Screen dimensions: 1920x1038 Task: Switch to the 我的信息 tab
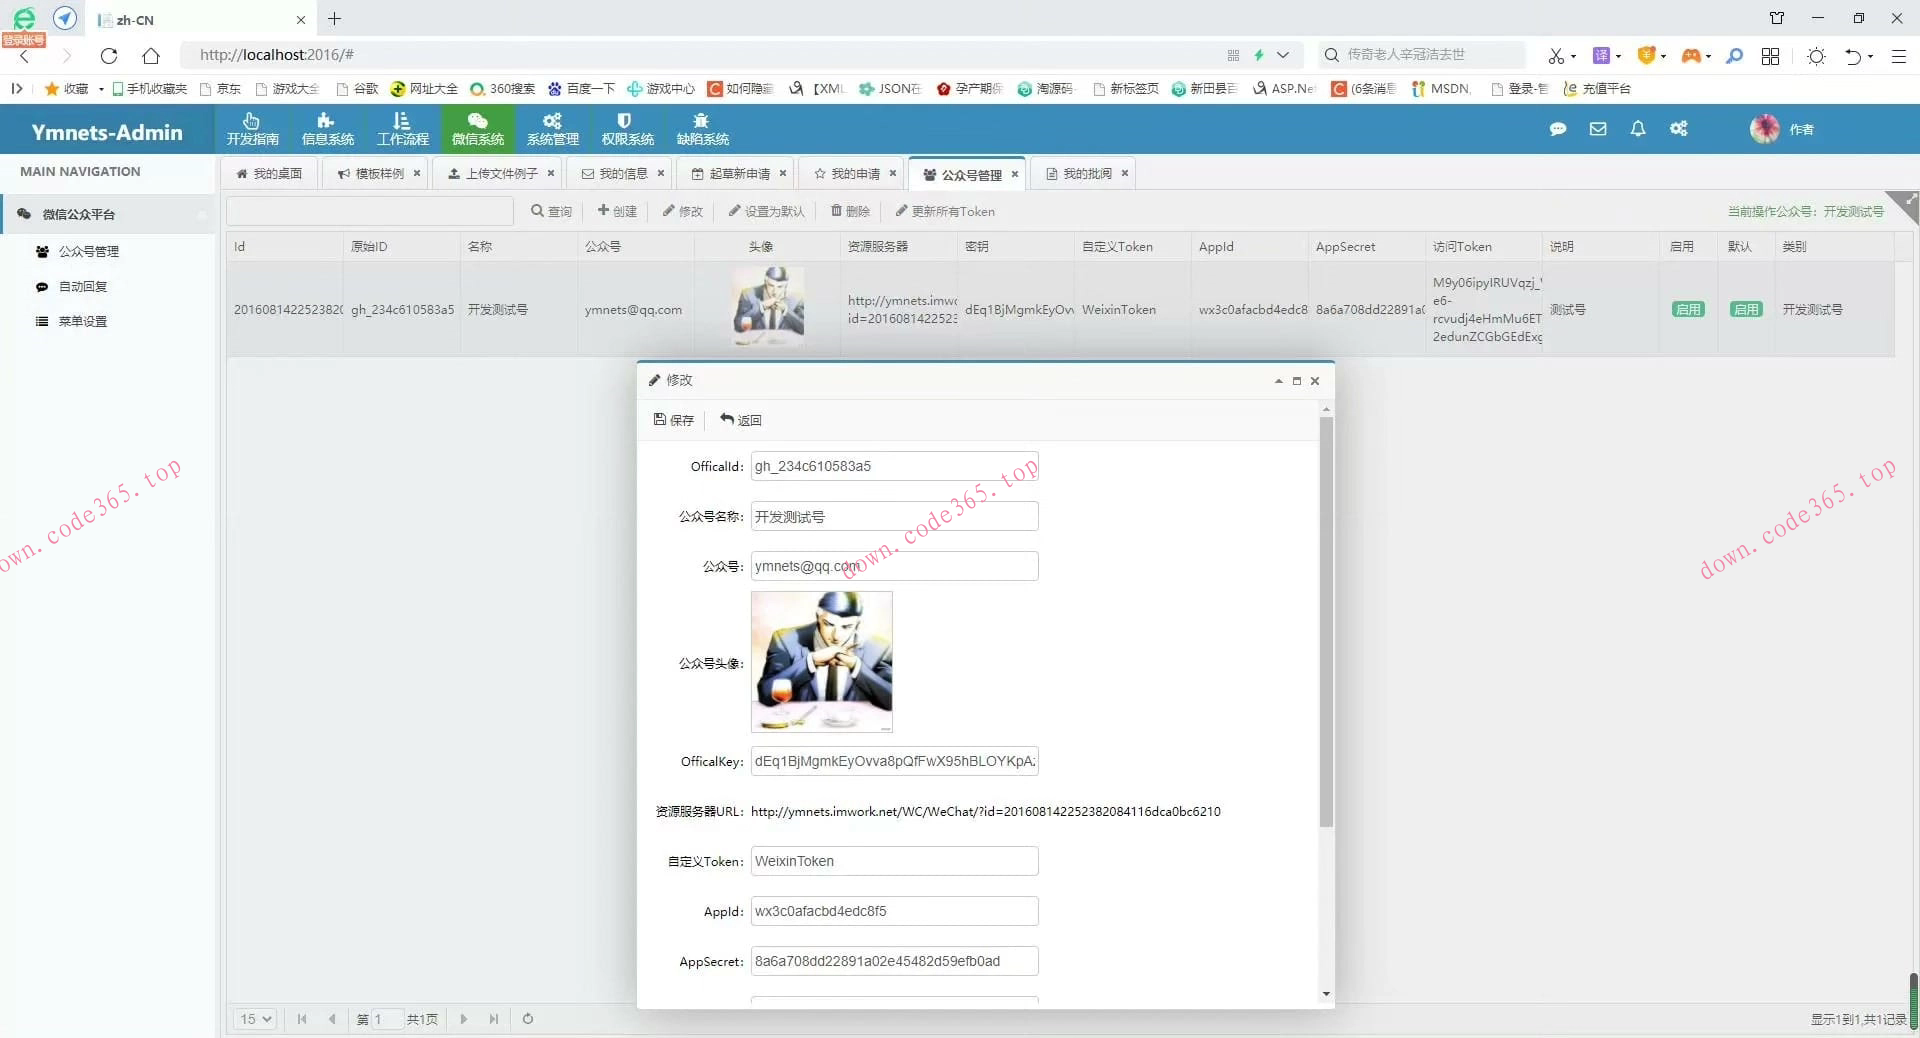(622, 174)
